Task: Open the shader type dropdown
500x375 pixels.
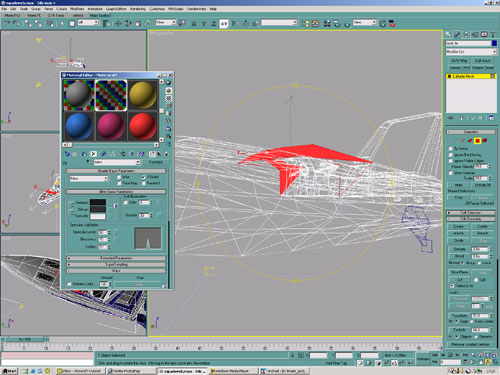Action: [x=89, y=179]
